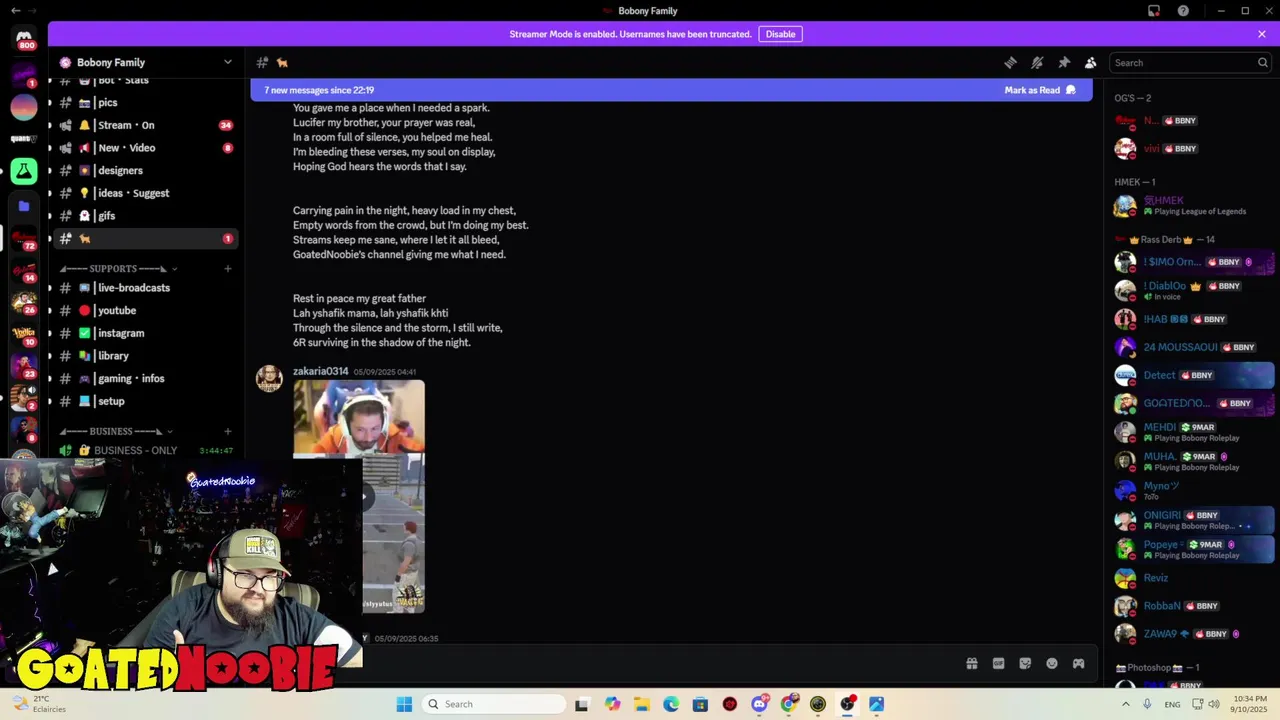Open the quant server icon
Screen dimensions: 1280x720
(24, 139)
